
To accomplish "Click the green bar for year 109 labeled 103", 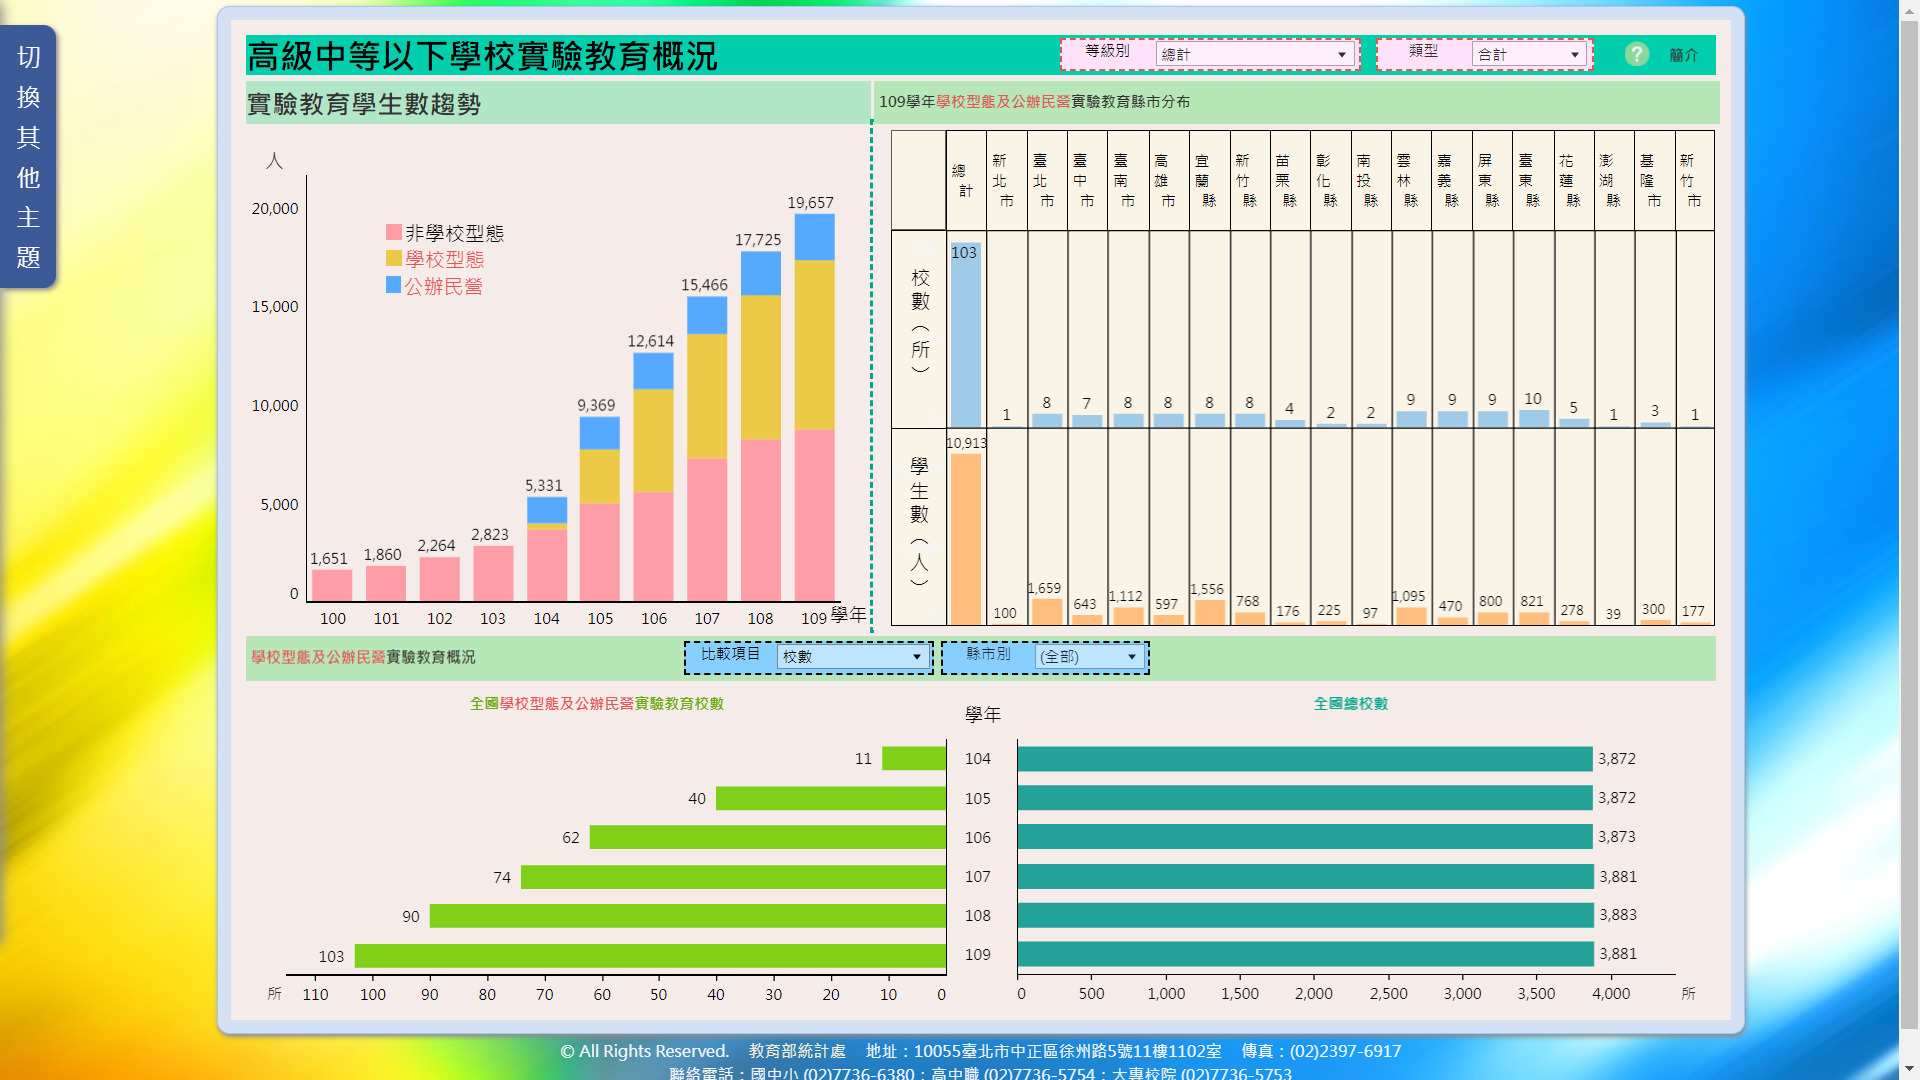I will point(650,956).
